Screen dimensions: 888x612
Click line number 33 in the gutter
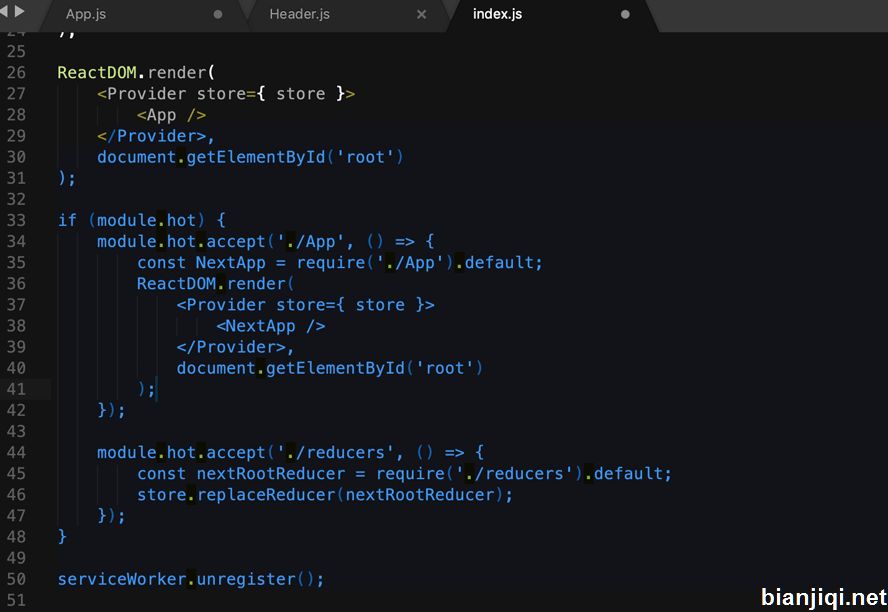[16, 220]
